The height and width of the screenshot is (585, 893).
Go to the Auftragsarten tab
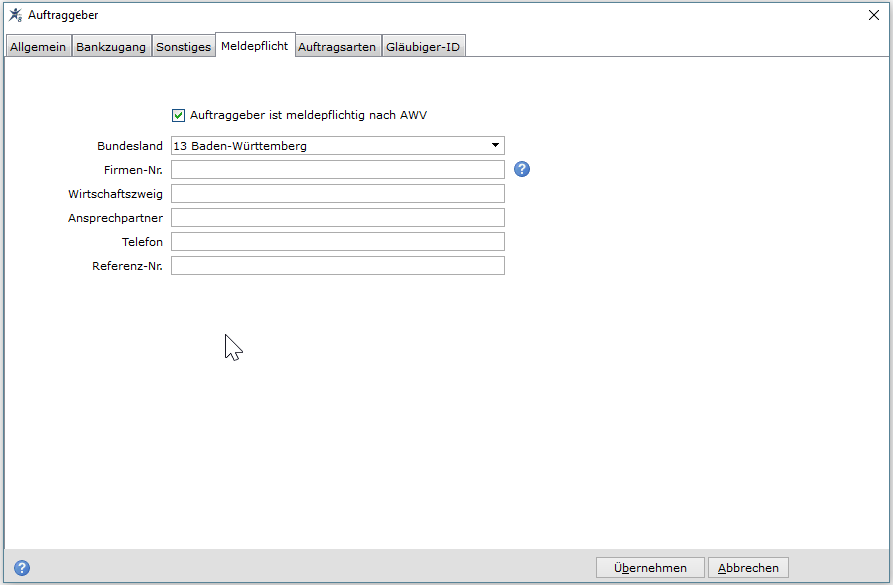(337, 47)
